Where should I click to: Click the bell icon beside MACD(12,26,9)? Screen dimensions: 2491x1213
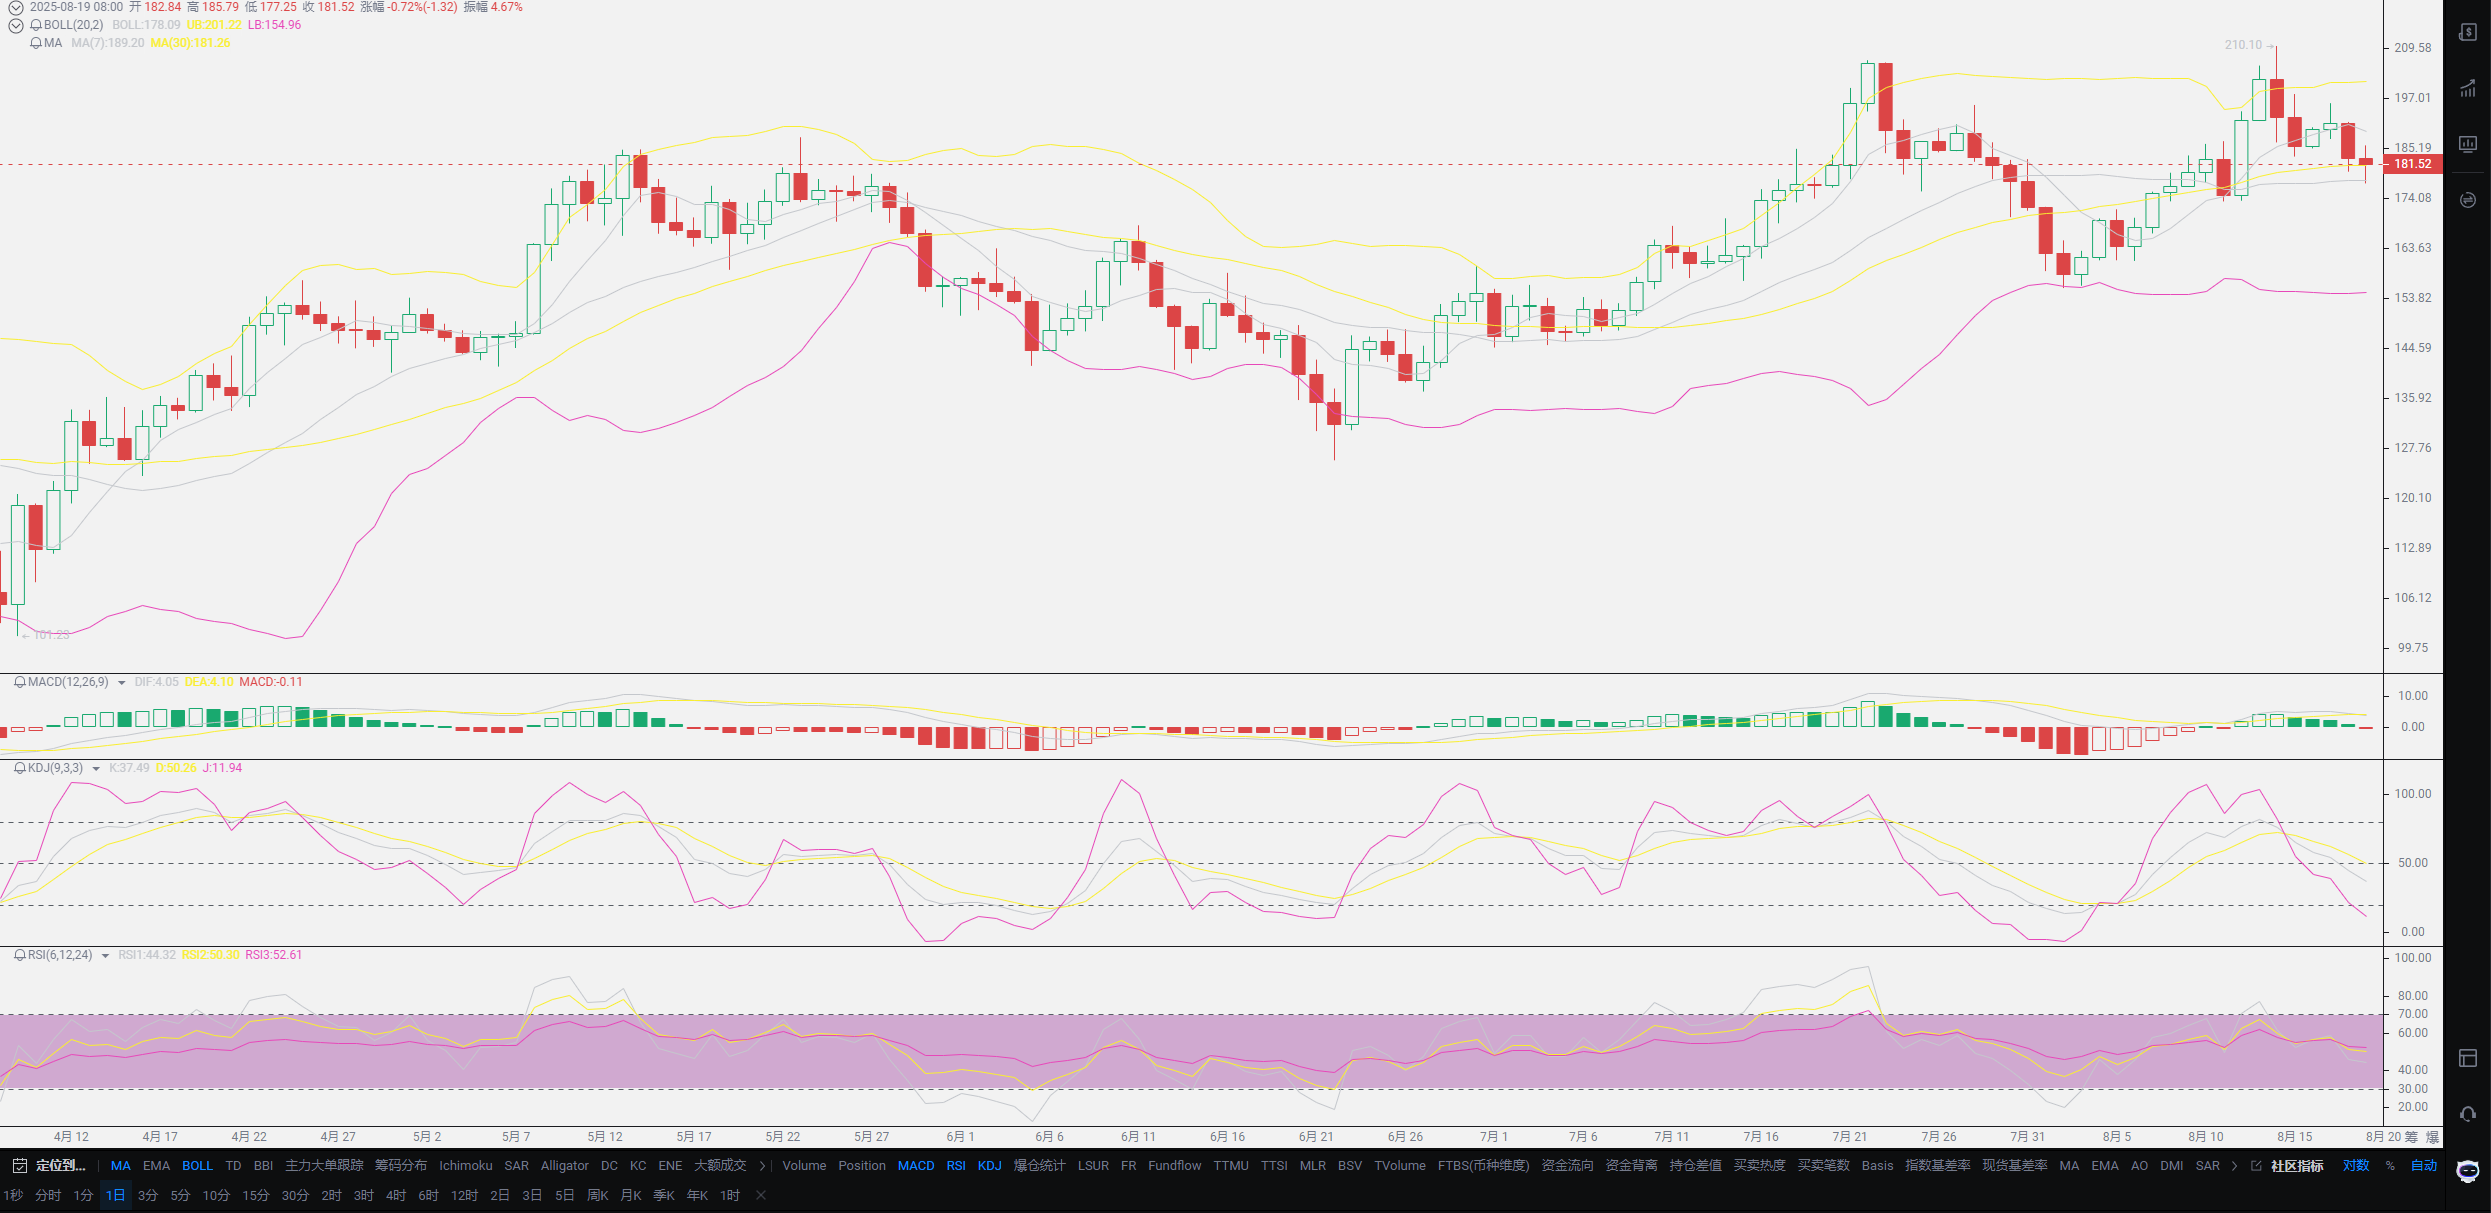pyautogui.click(x=19, y=682)
